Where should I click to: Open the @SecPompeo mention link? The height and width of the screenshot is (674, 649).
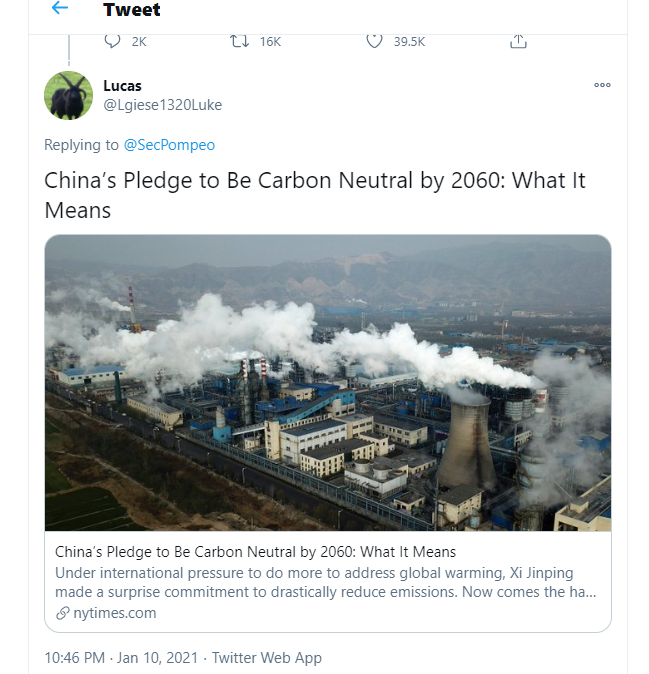(169, 145)
